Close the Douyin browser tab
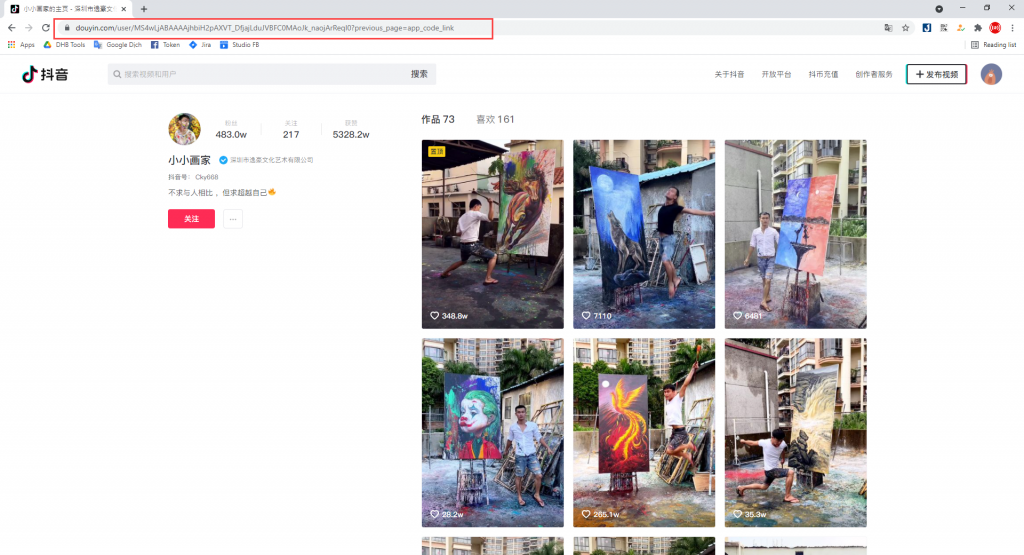Viewport: 1024px width, 555px height. (123, 9)
